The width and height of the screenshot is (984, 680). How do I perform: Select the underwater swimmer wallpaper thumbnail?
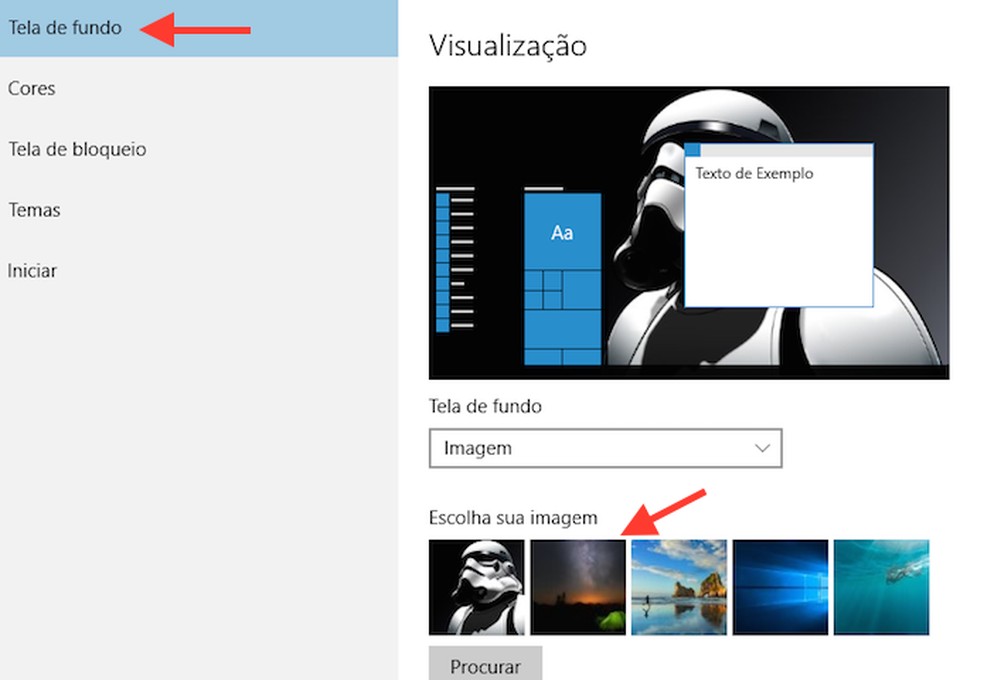pos(882,587)
